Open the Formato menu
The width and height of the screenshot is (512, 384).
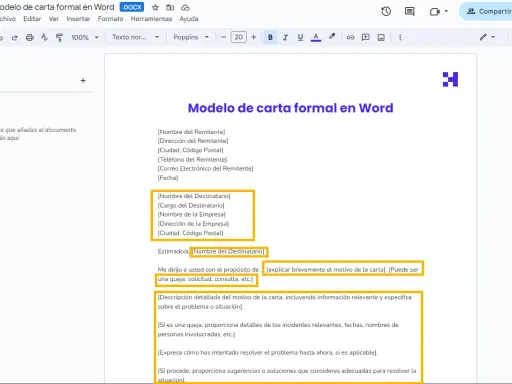(x=110, y=19)
